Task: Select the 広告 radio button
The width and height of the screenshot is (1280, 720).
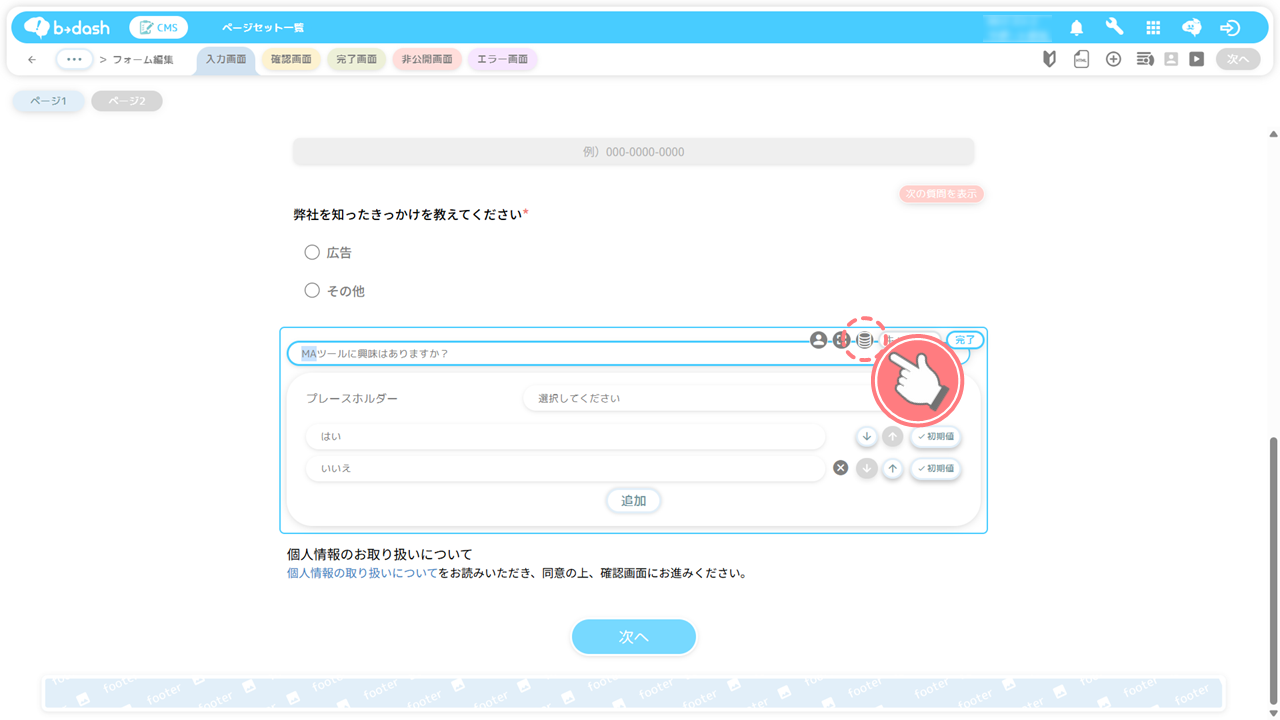Action: (x=312, y=253)
